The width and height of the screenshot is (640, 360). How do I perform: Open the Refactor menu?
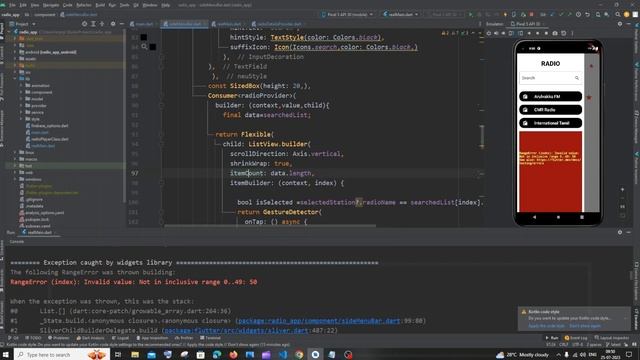coord(84,5)
